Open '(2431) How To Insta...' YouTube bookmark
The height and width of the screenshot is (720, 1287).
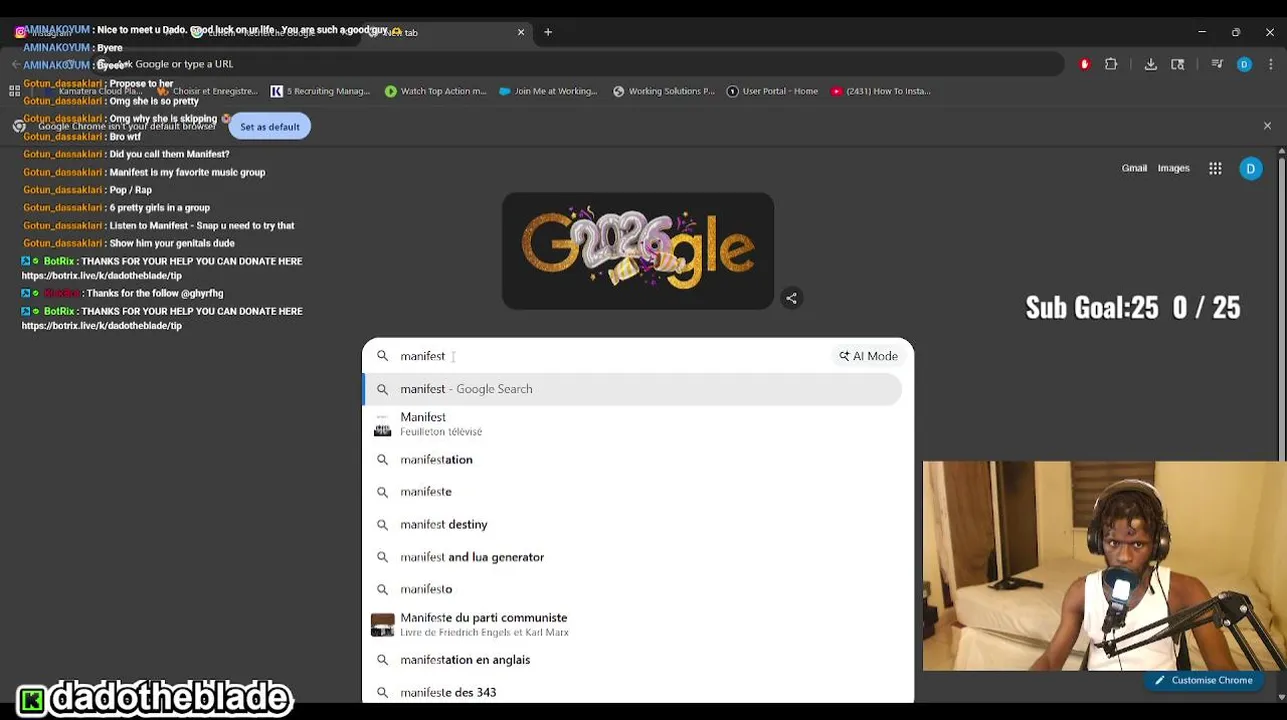(x=881, y=91)
